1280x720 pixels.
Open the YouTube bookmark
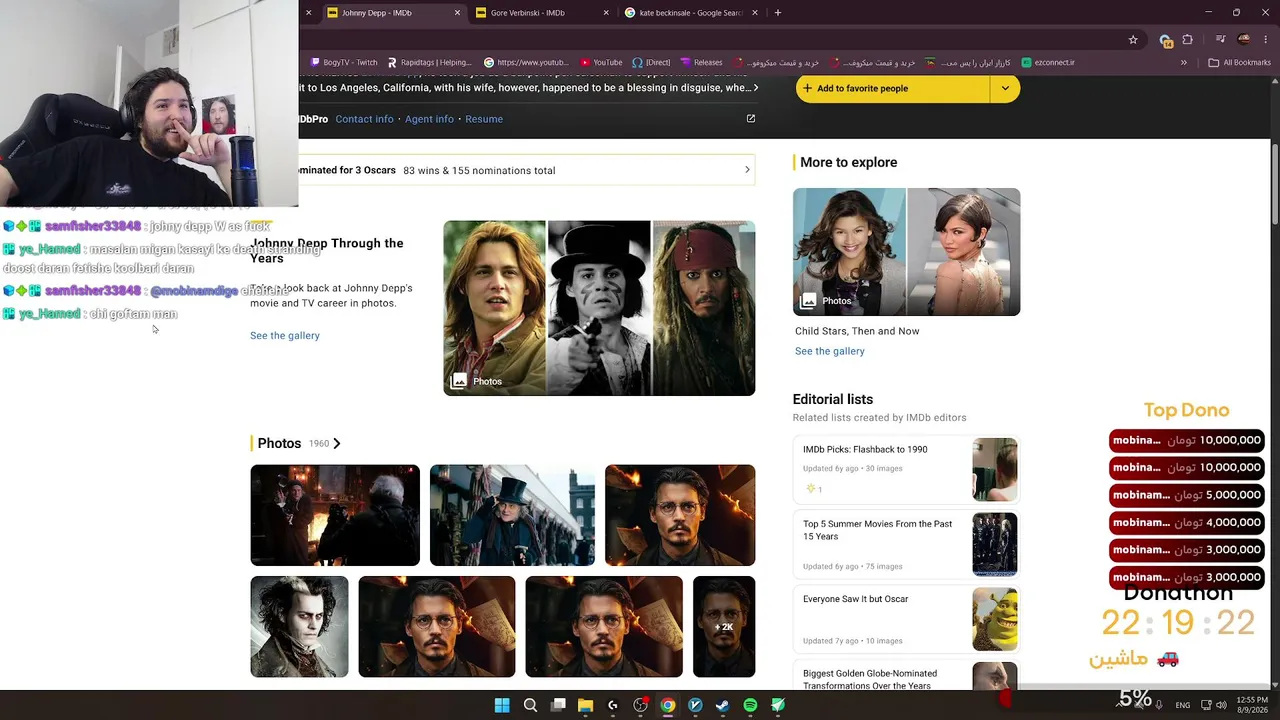coord(601,62)
